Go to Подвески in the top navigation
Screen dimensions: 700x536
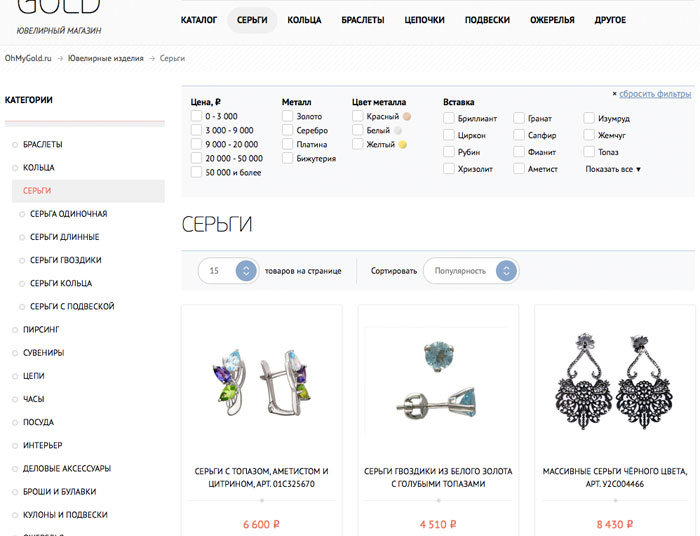487,20
